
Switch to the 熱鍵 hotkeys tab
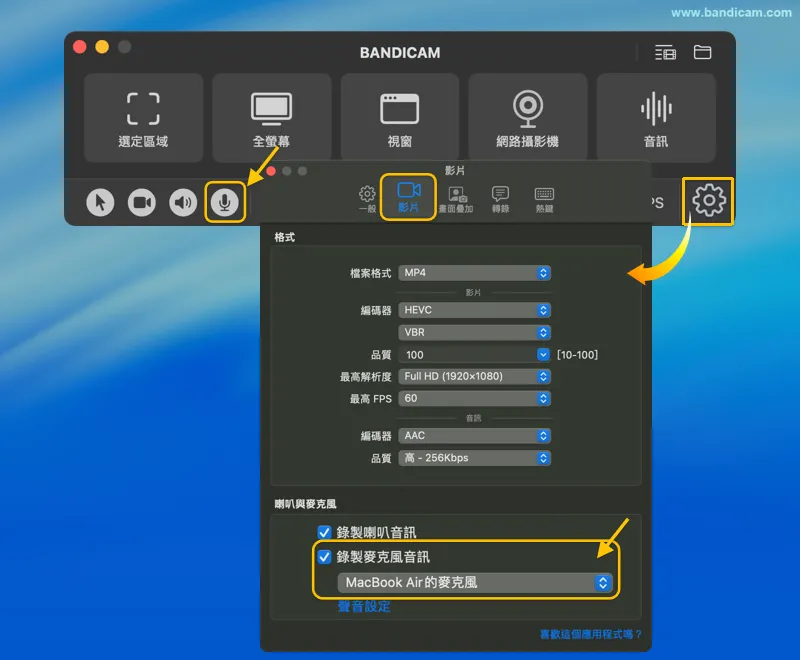point(544,199)
